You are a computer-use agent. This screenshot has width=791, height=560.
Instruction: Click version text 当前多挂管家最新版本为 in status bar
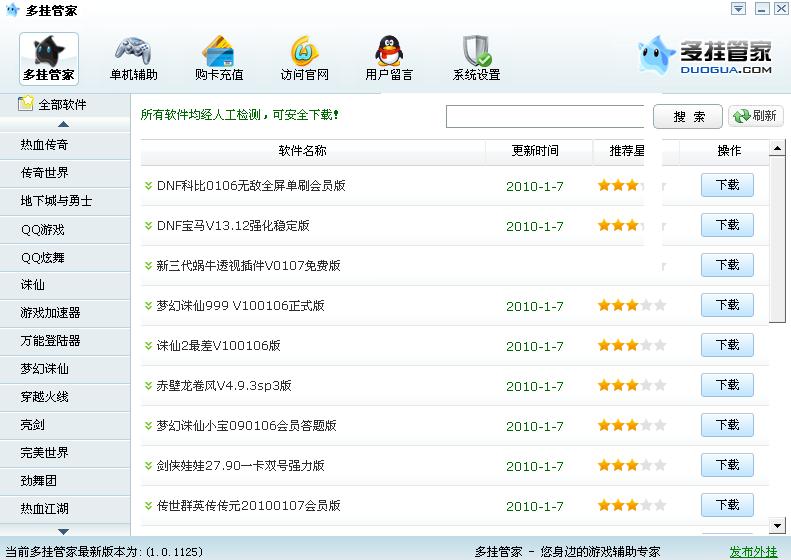[104, 552]
